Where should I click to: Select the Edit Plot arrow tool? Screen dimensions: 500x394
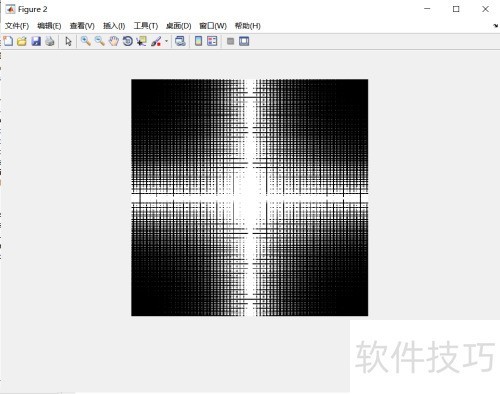[x=68, y=41]
